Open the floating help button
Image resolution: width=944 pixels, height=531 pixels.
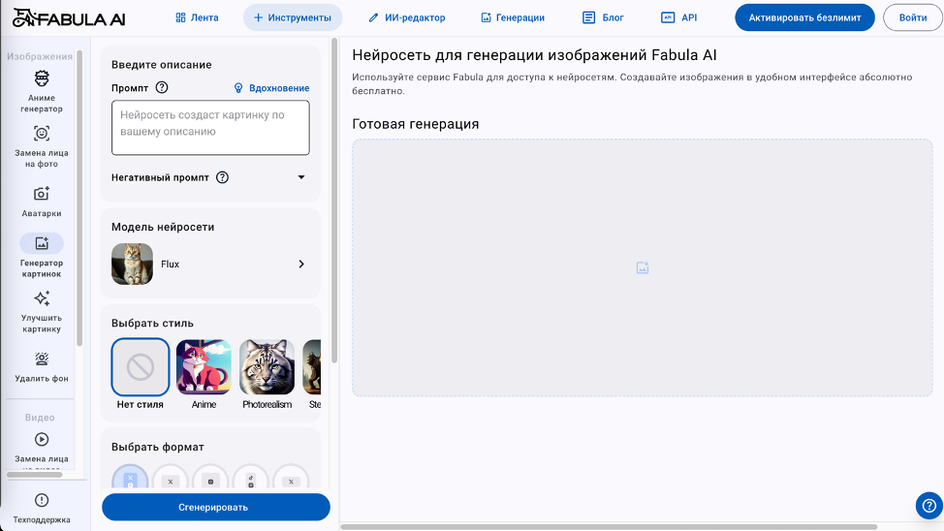929,506
